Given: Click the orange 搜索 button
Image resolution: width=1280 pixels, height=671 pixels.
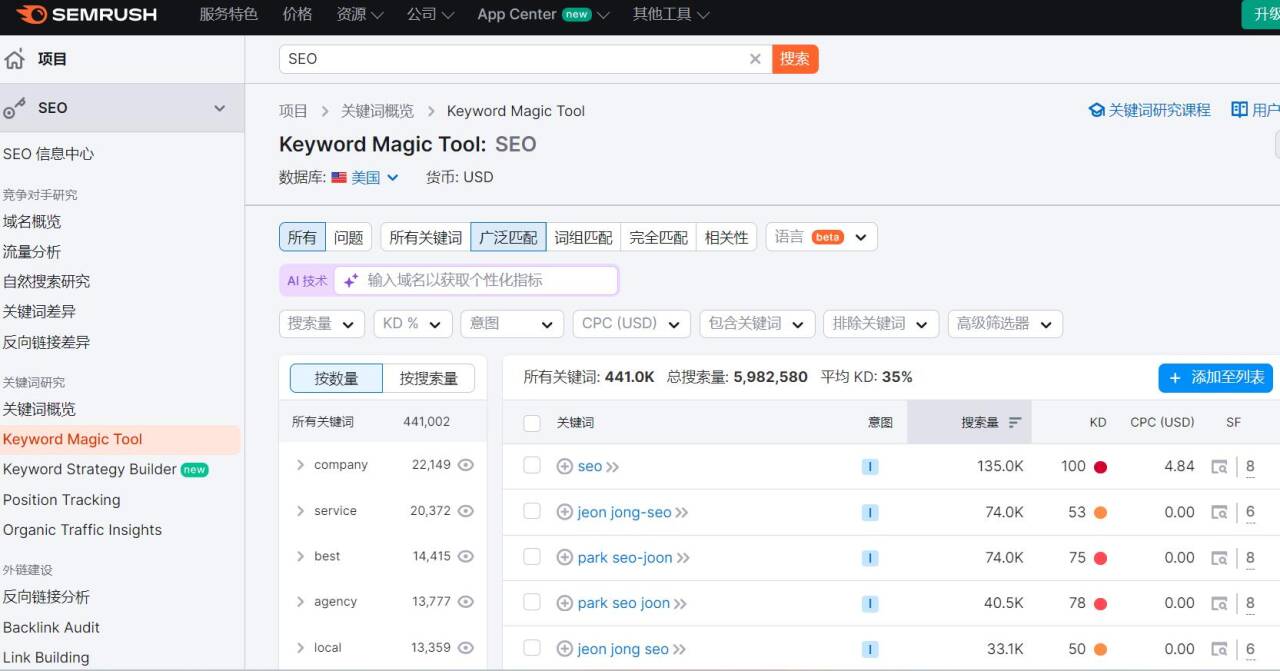Looking at the screenshot, I should point(795,59).
